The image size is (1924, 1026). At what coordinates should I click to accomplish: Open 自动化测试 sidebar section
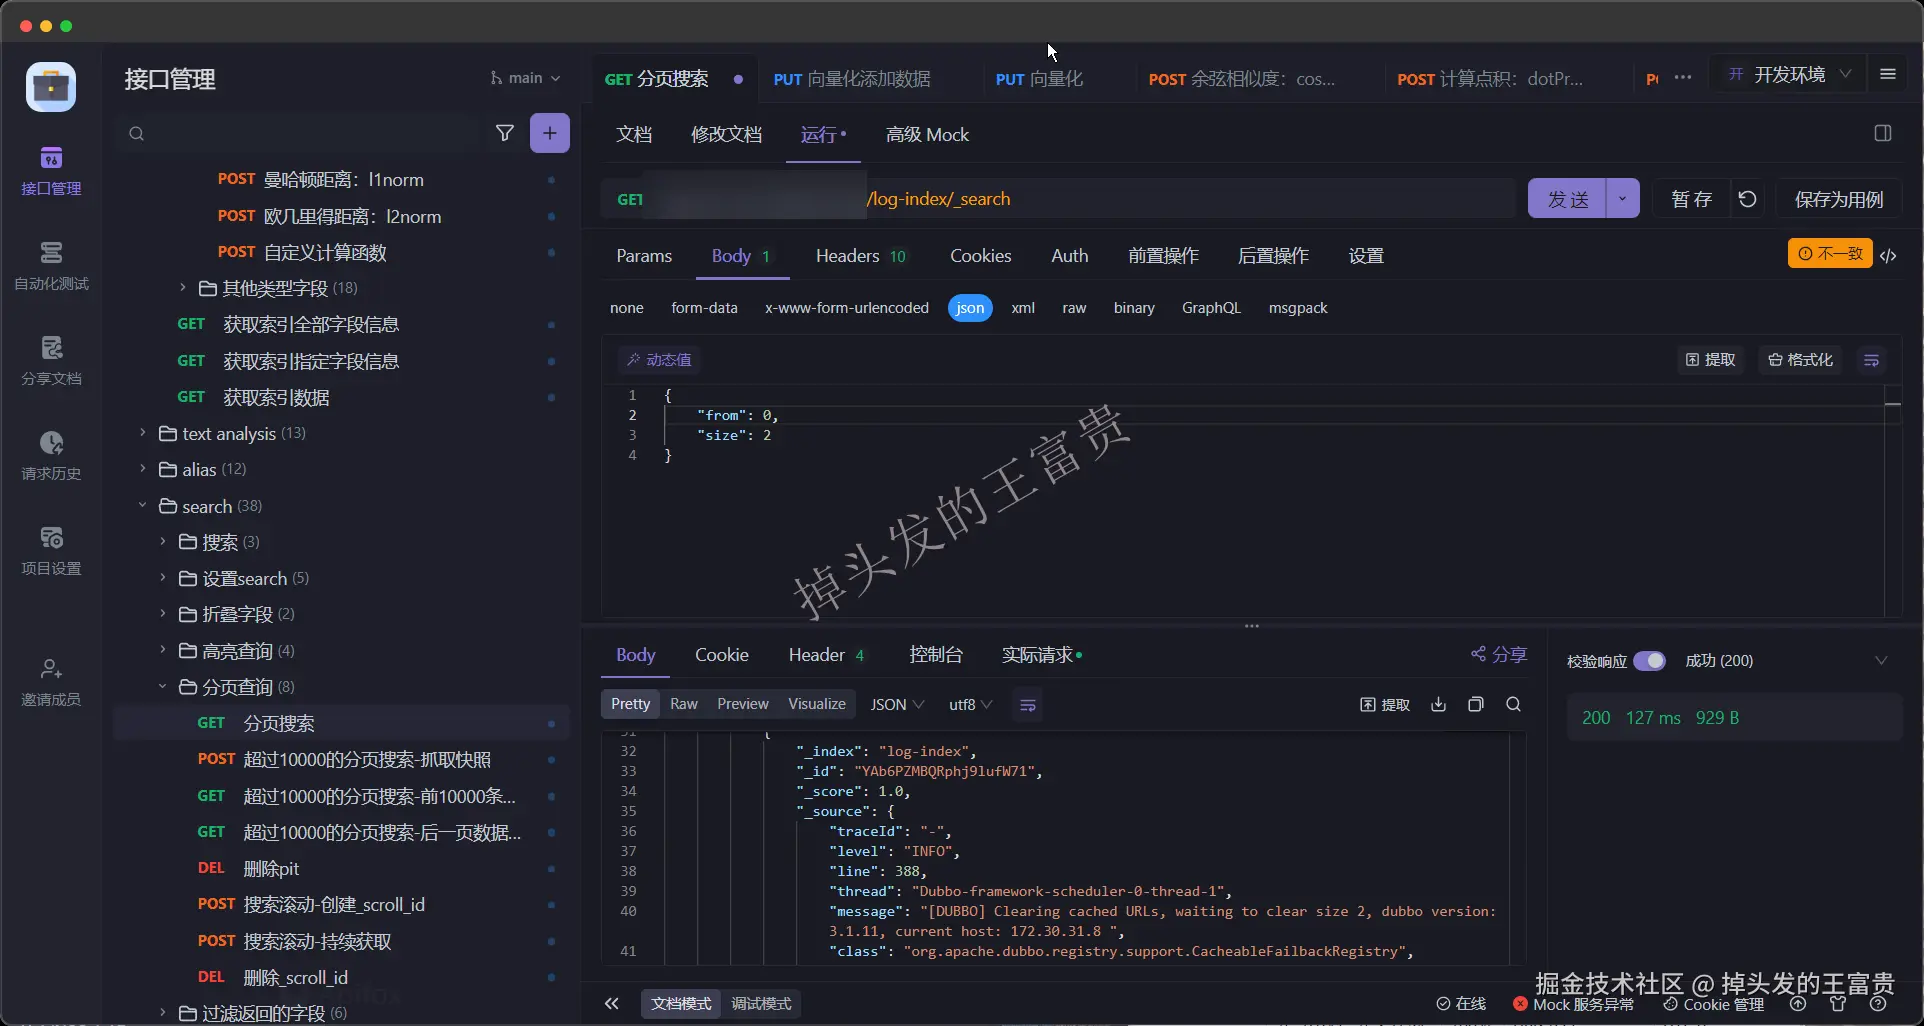pos(51,265)
